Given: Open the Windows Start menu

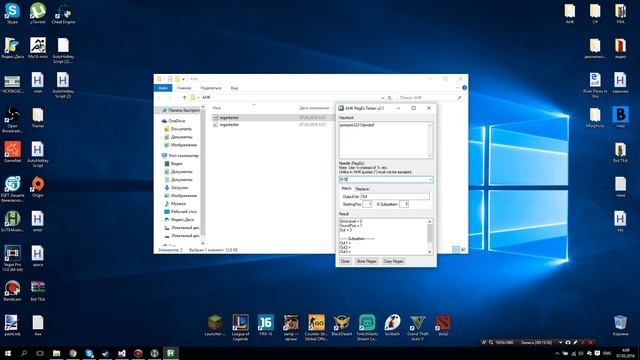Looking at the screenshot, I should coord(7,353).
